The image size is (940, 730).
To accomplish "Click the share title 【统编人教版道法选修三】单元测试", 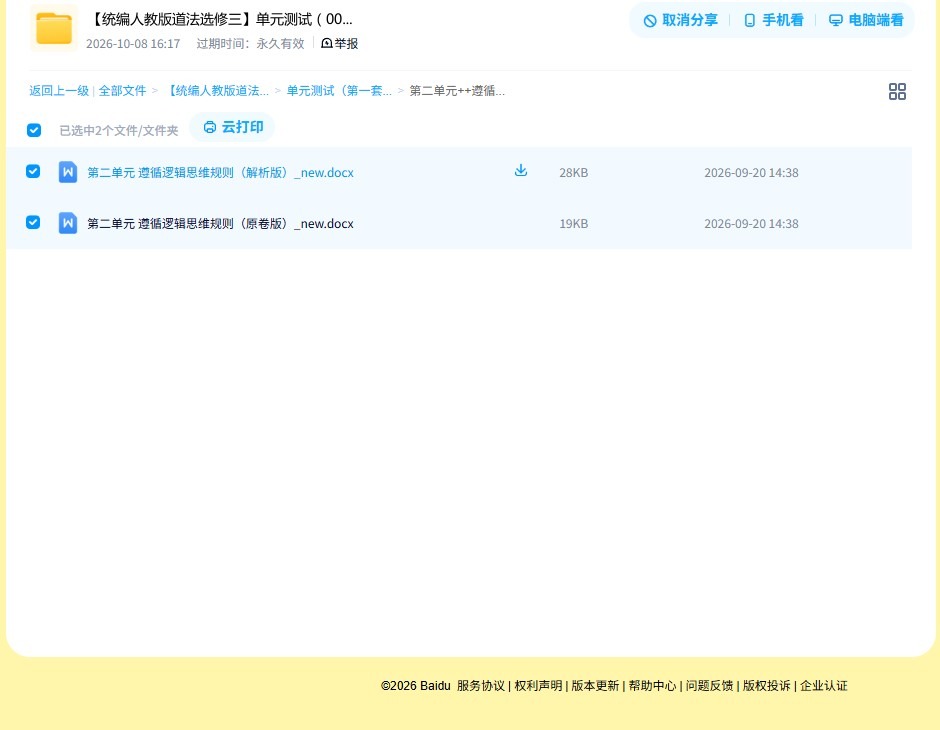I will click(220, 19).
